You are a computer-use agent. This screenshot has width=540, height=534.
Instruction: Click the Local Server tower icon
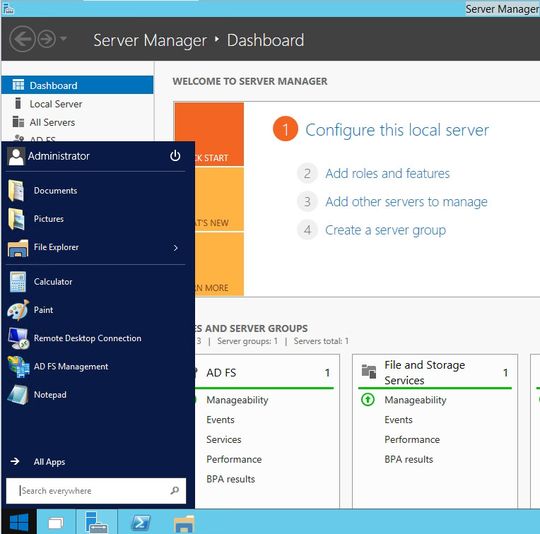(18, 103)
